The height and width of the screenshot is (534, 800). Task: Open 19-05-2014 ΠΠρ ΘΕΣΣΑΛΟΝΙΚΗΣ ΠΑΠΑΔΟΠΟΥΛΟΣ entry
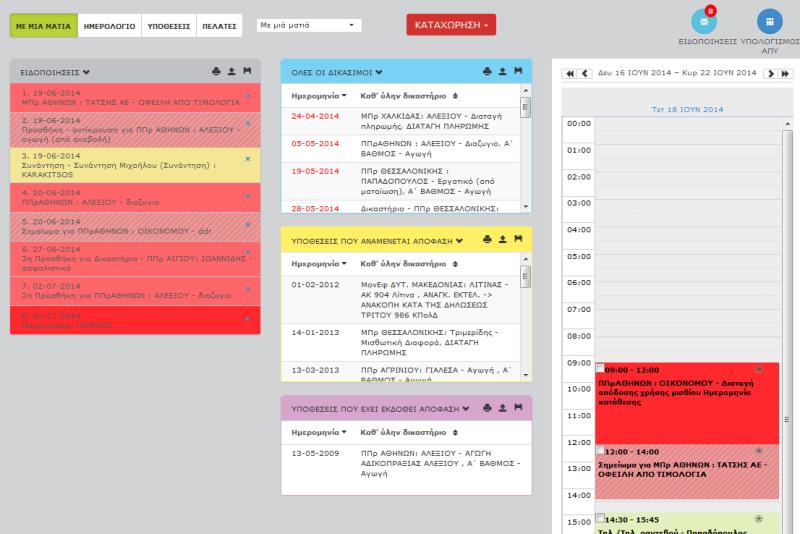401,182
